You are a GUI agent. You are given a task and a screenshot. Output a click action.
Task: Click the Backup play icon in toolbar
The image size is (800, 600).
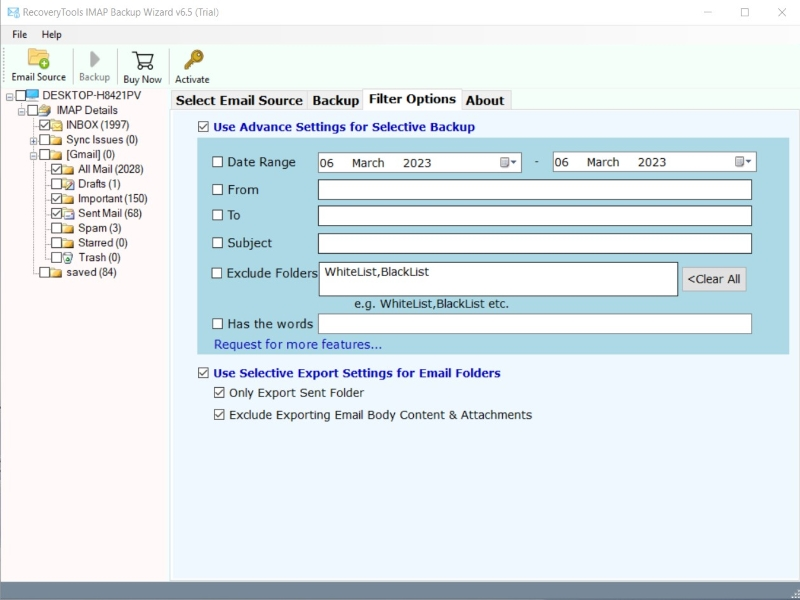[x=94, y=59]
